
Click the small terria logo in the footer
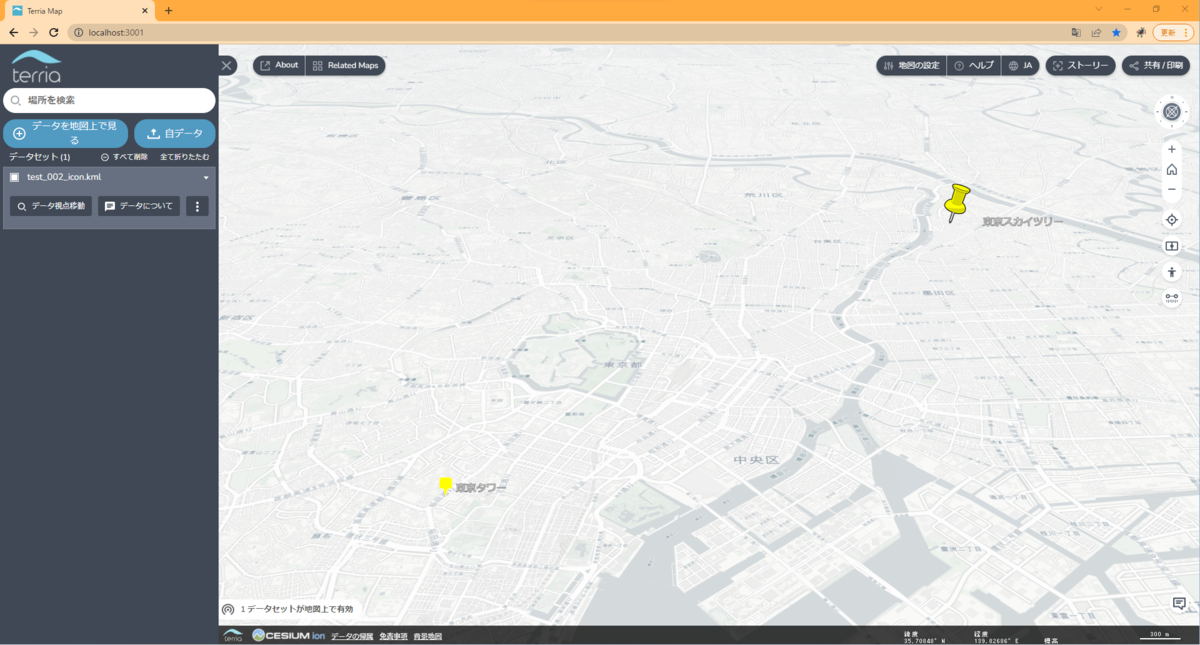[232, 636]
